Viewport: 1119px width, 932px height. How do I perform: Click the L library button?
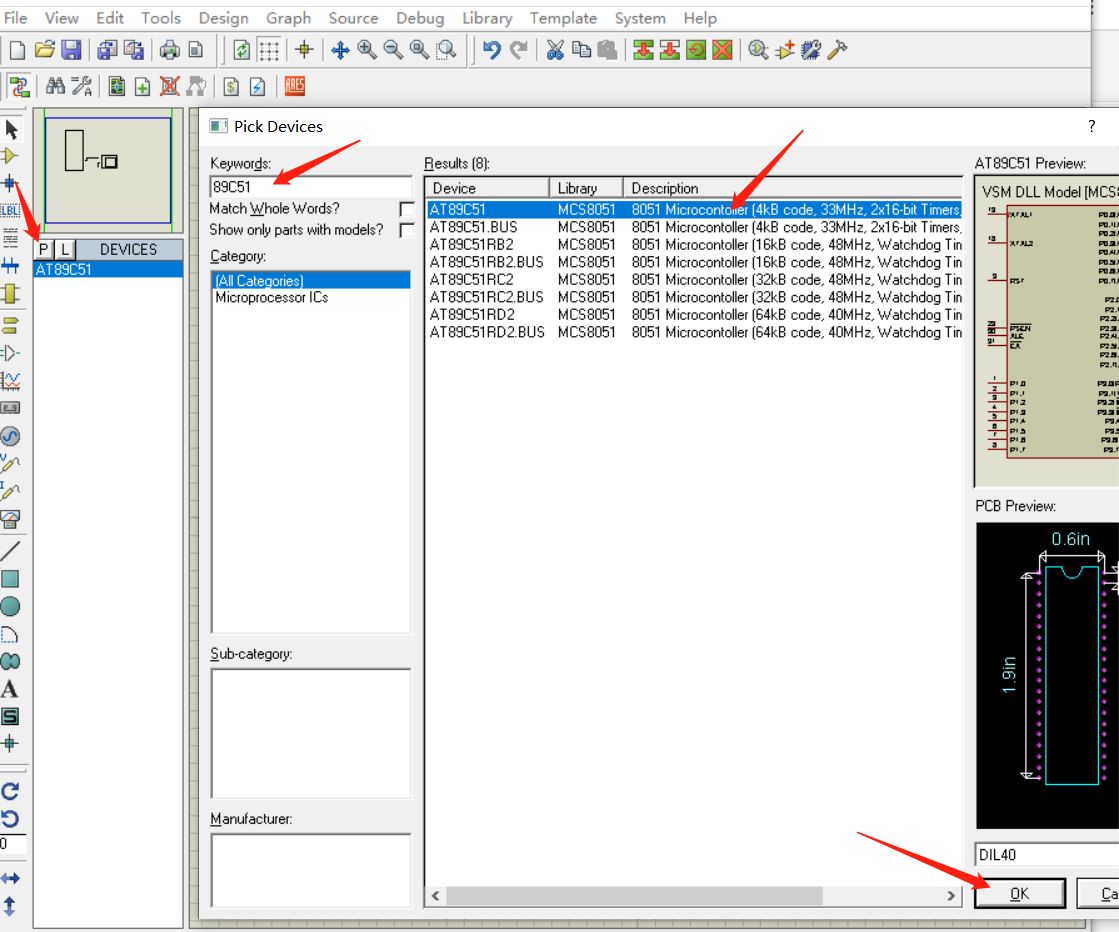(65, 249)
